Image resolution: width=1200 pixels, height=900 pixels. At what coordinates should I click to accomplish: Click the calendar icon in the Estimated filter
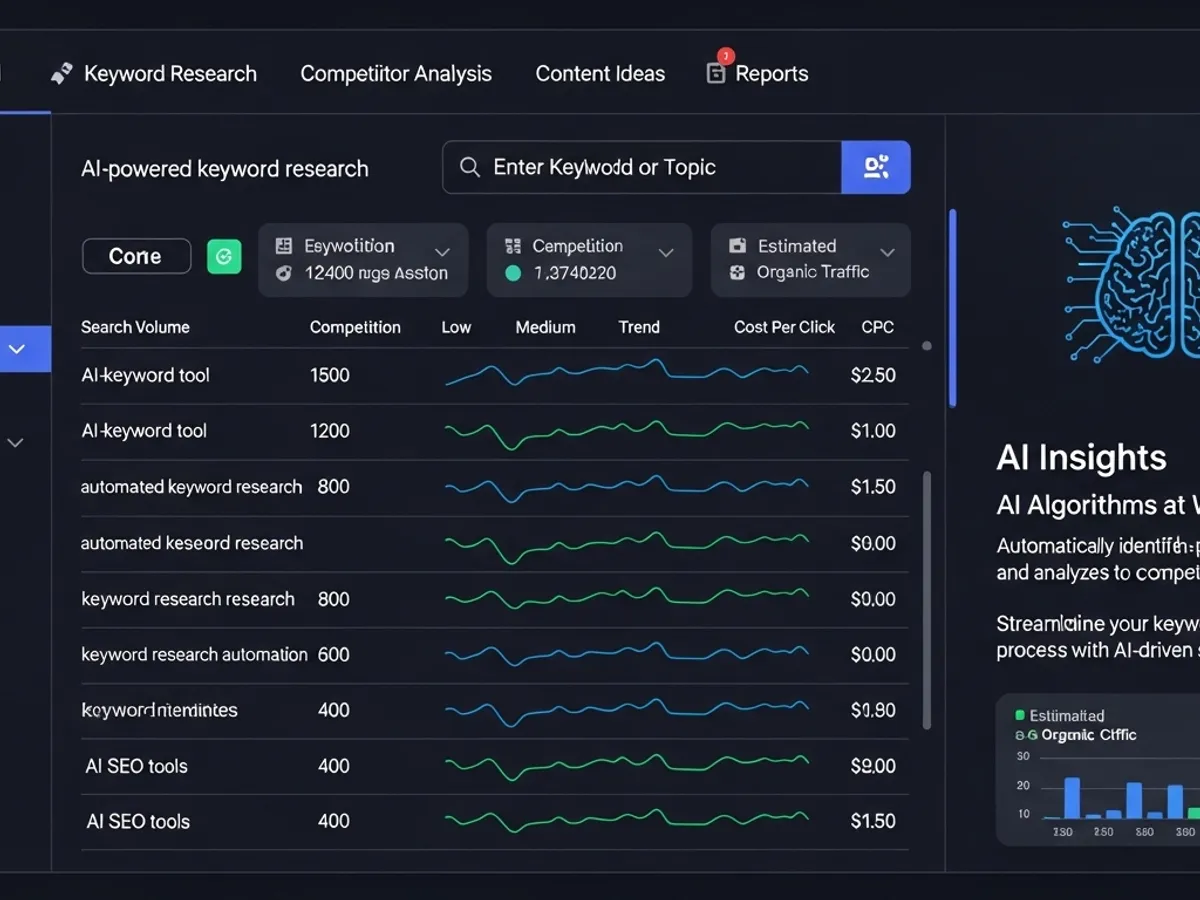(x=738, y=245)
